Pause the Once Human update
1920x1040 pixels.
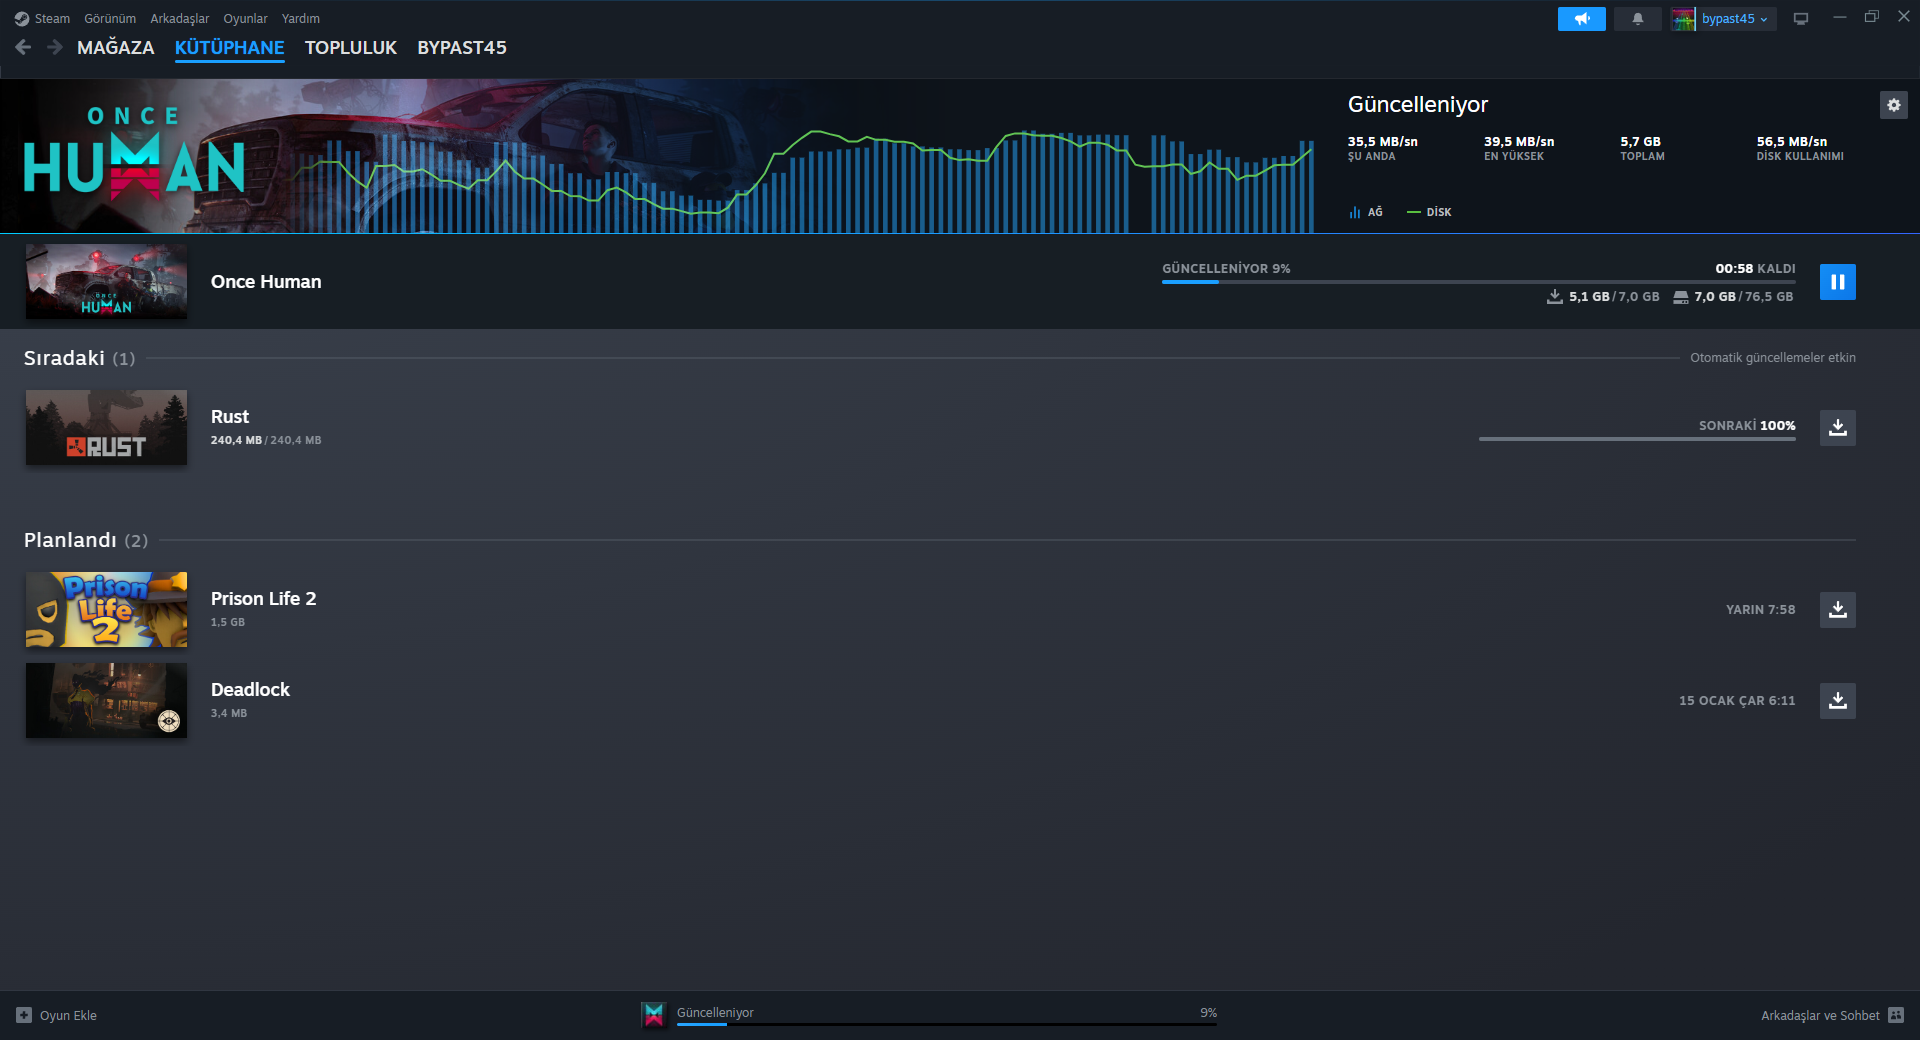pyautogui.click(x=1837, y=282)
